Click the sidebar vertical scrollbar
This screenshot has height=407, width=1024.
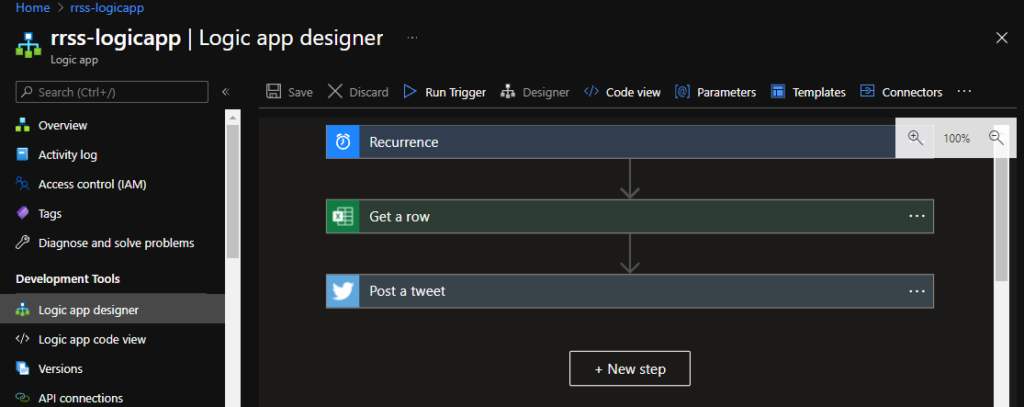click(232, 191)
